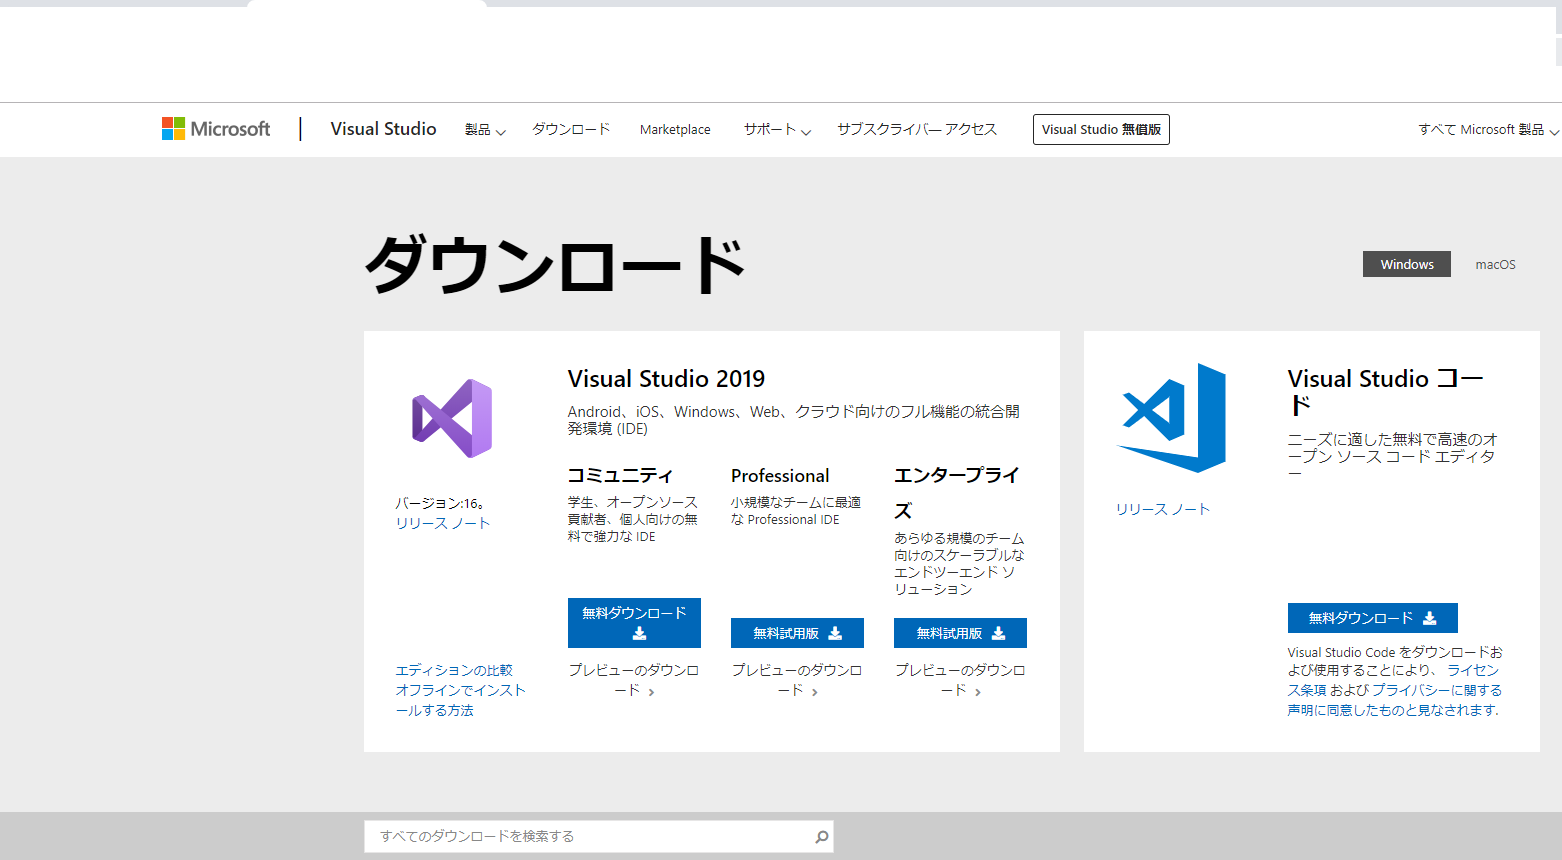Image resolution: width=1562 pixels, height=860 pixels.
Task: Click the バージョン:16 text
Action: (x=440, y=503)
